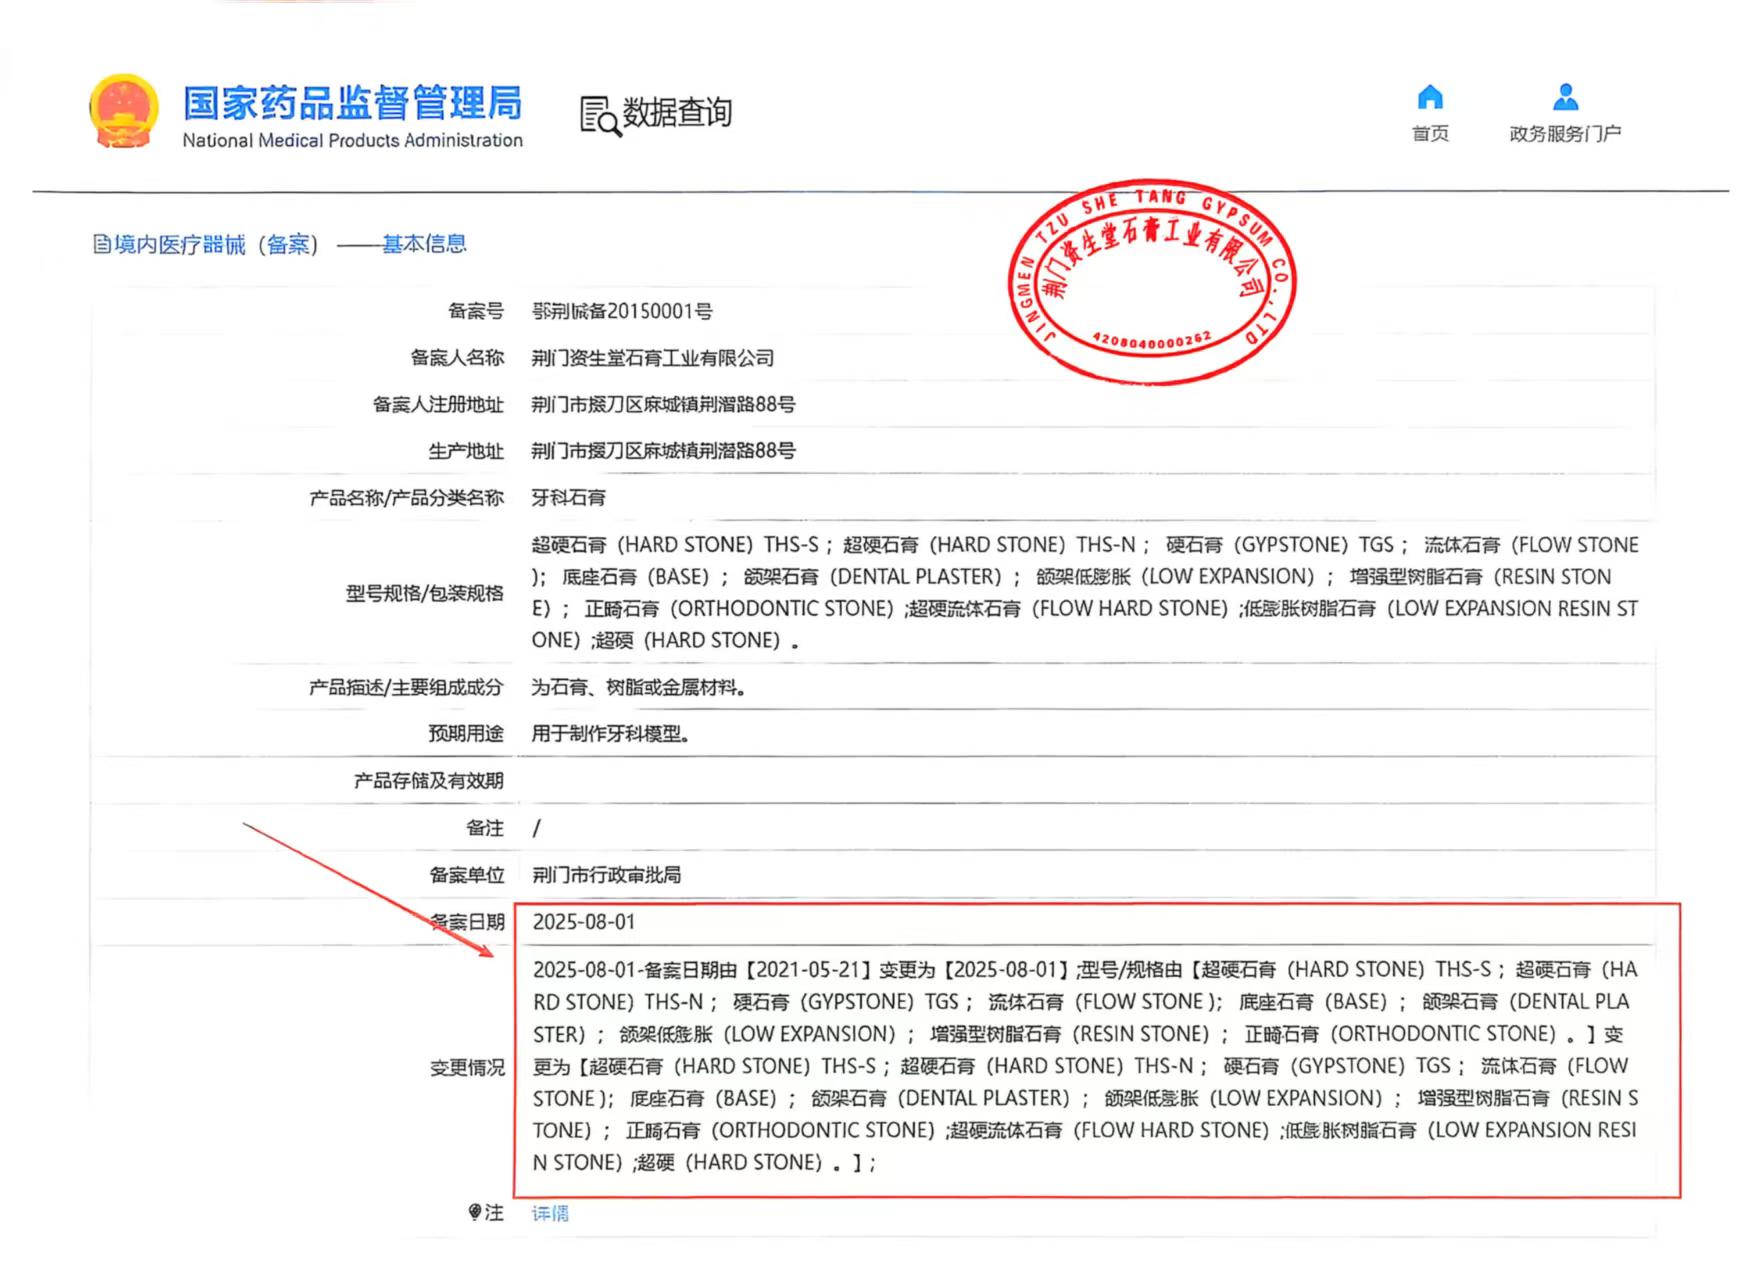Click the 数据查询 magnifier document icon
Viewport: 1745px width, 1279px height.
pyautogui.click(x=600, y=116)
